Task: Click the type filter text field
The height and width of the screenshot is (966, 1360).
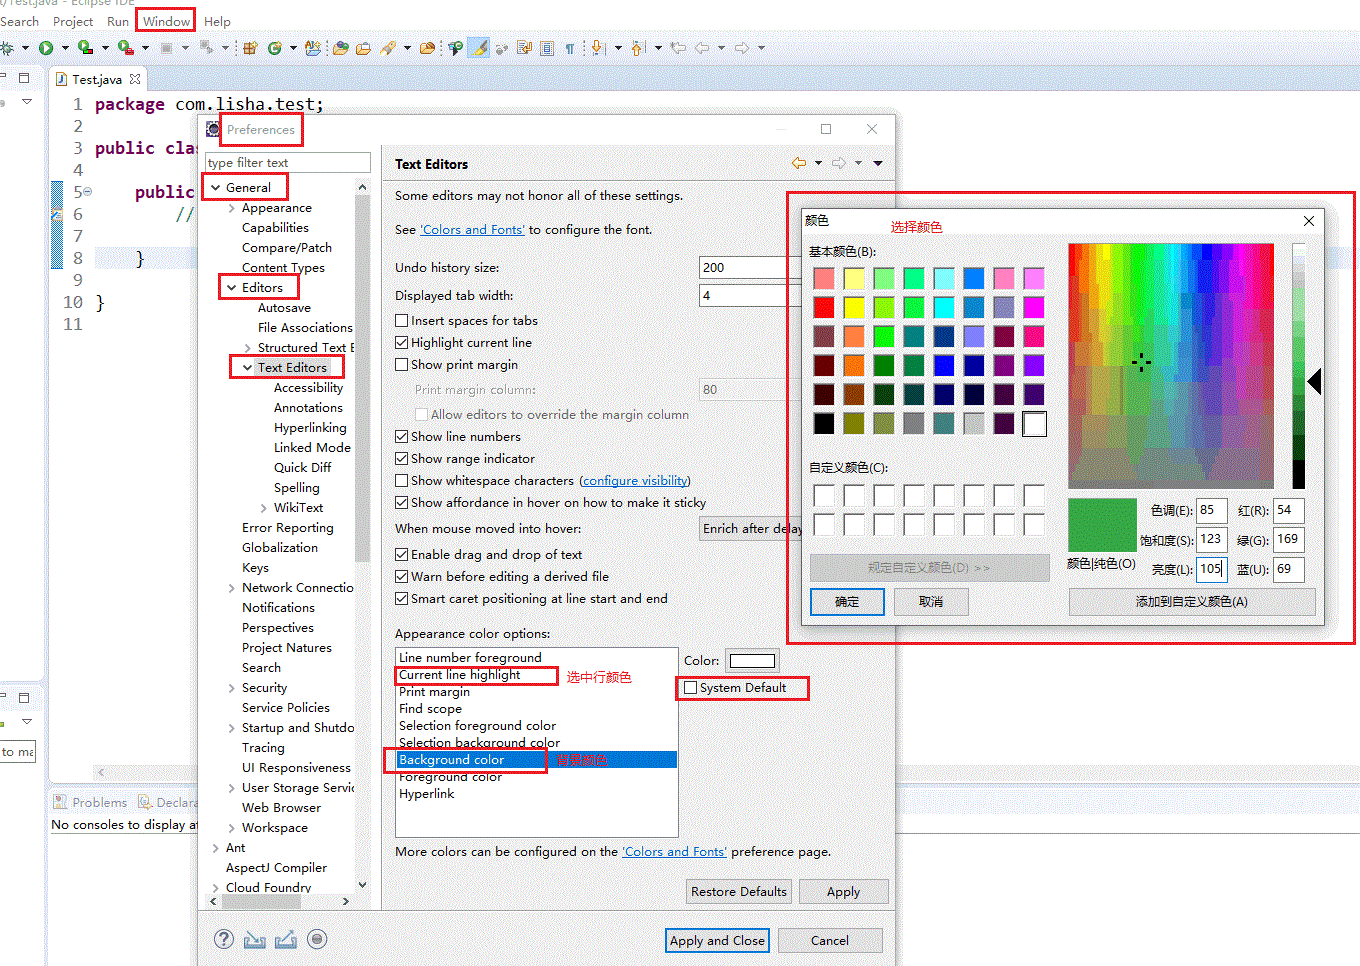Action: pos(287,163)
